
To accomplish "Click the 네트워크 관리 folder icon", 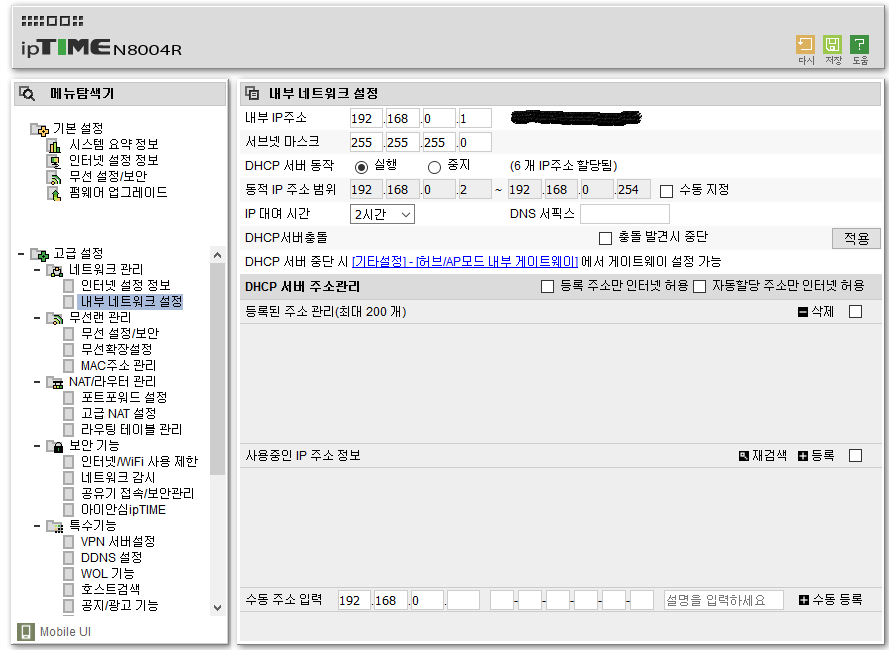I will pos(54,271).
